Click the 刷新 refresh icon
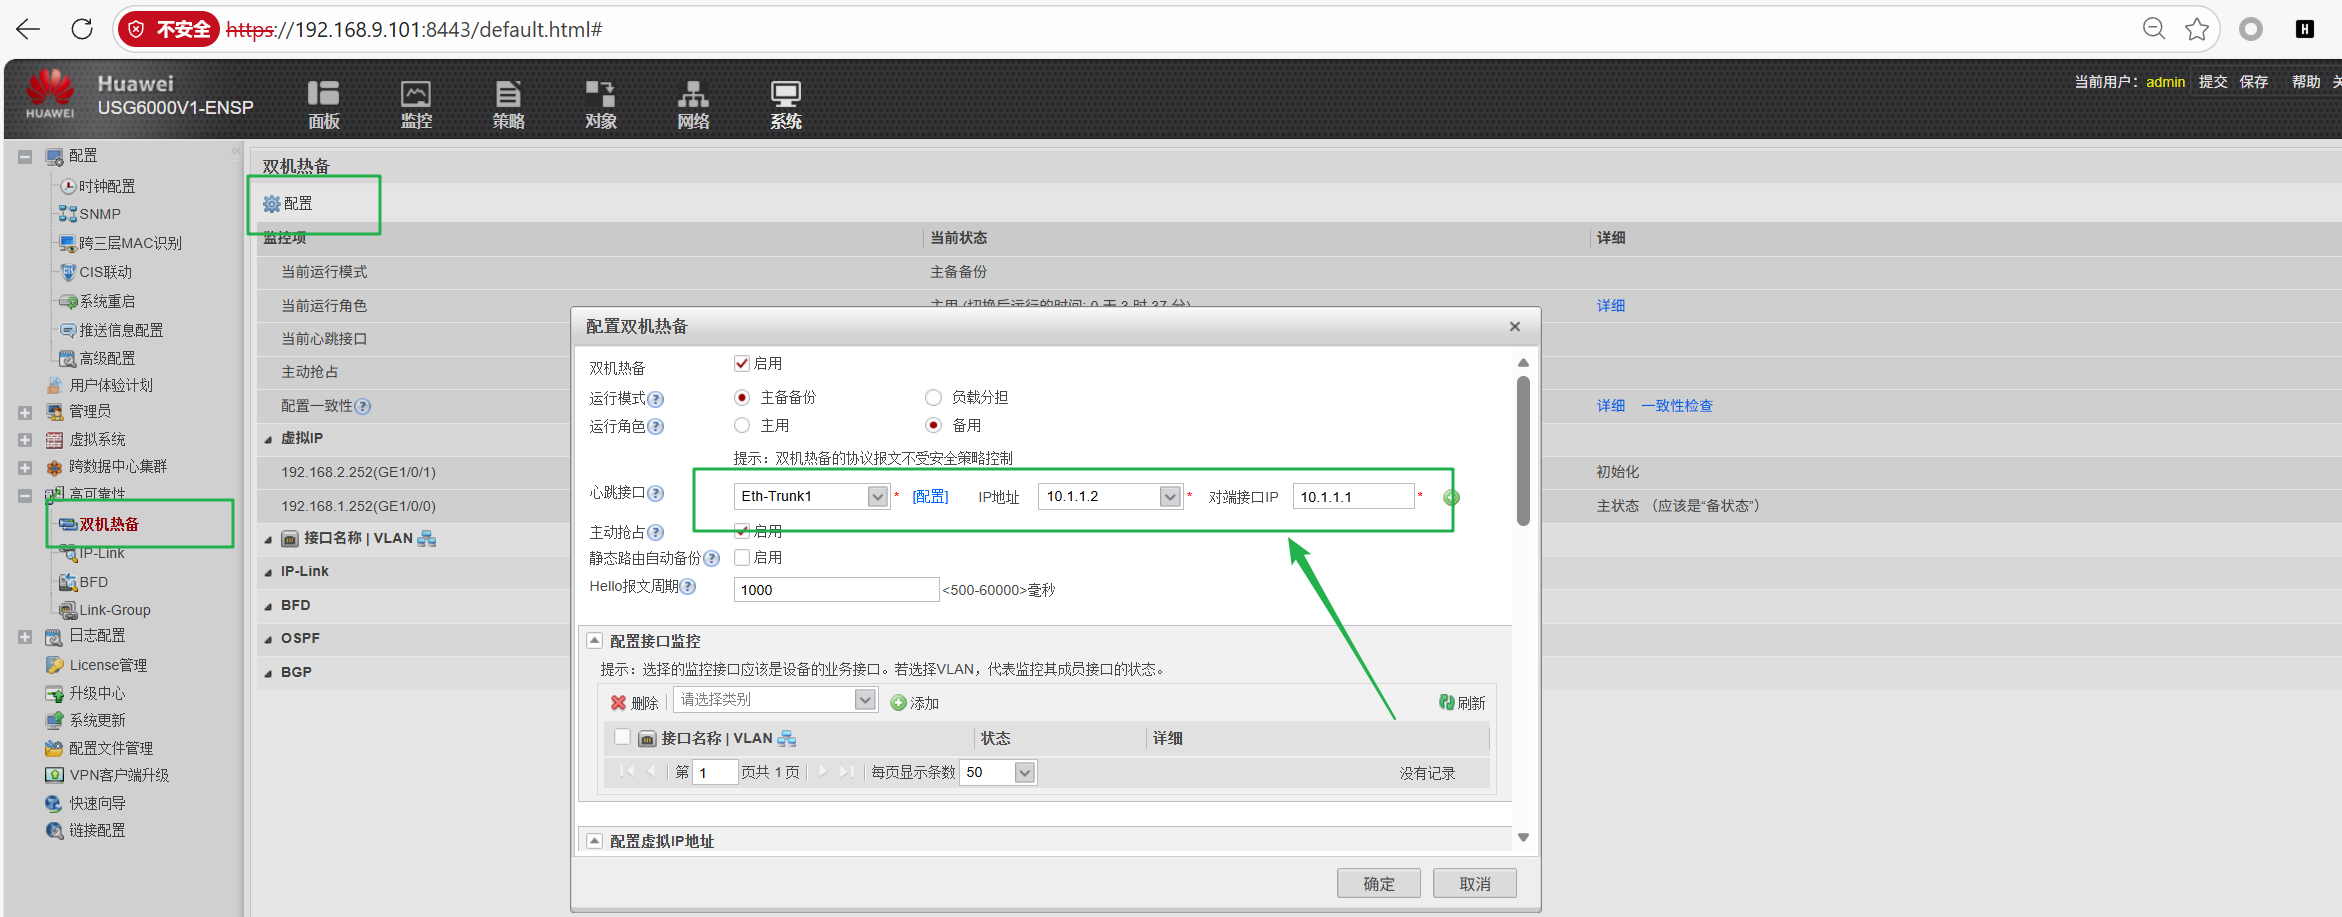This screenshot has width=2342, height=917. (x=1446, y=702)
